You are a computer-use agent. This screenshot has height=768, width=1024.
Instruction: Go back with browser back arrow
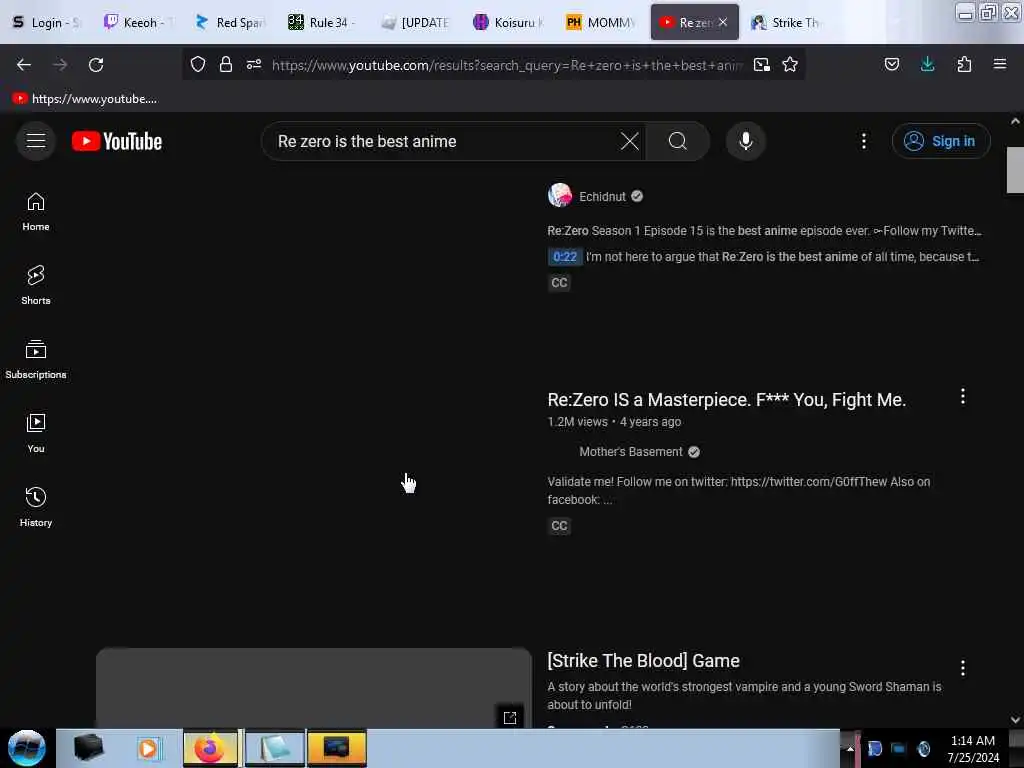[x=24, y=65]
